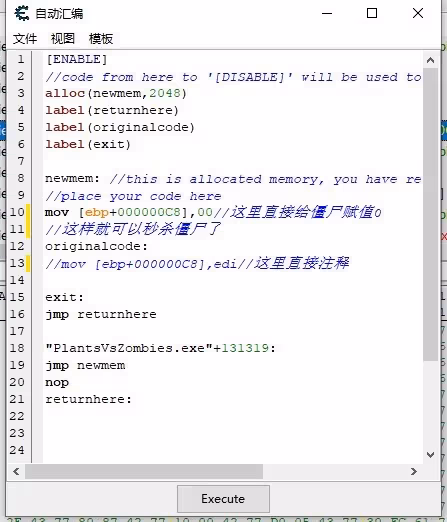447x522 pixels.
Task: Click the 'nop' instruction line
Action: [57, 383]
